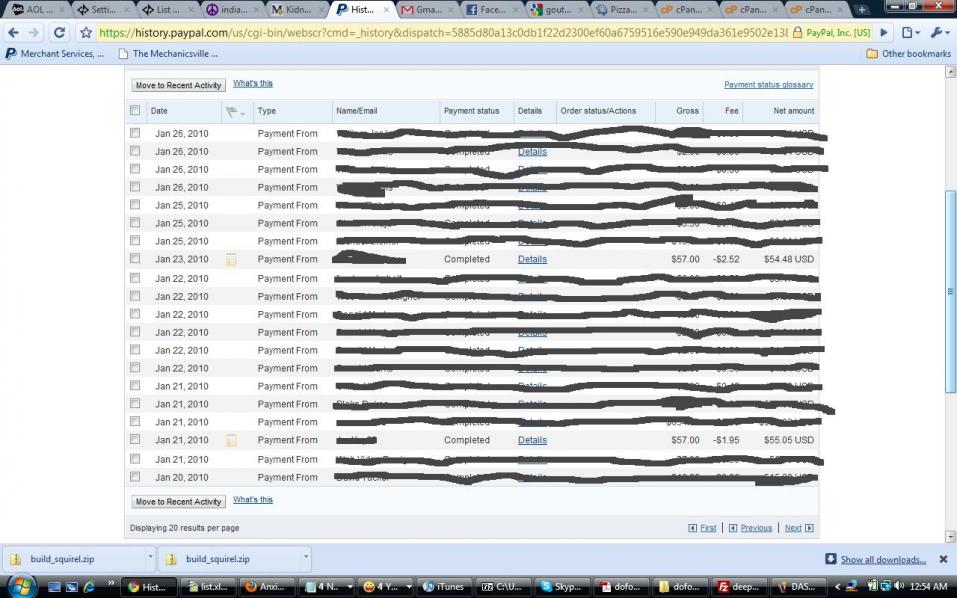Bookmark this page with the star icon
957x598 pixels.
pyautogui.click(x=86, y=32)
